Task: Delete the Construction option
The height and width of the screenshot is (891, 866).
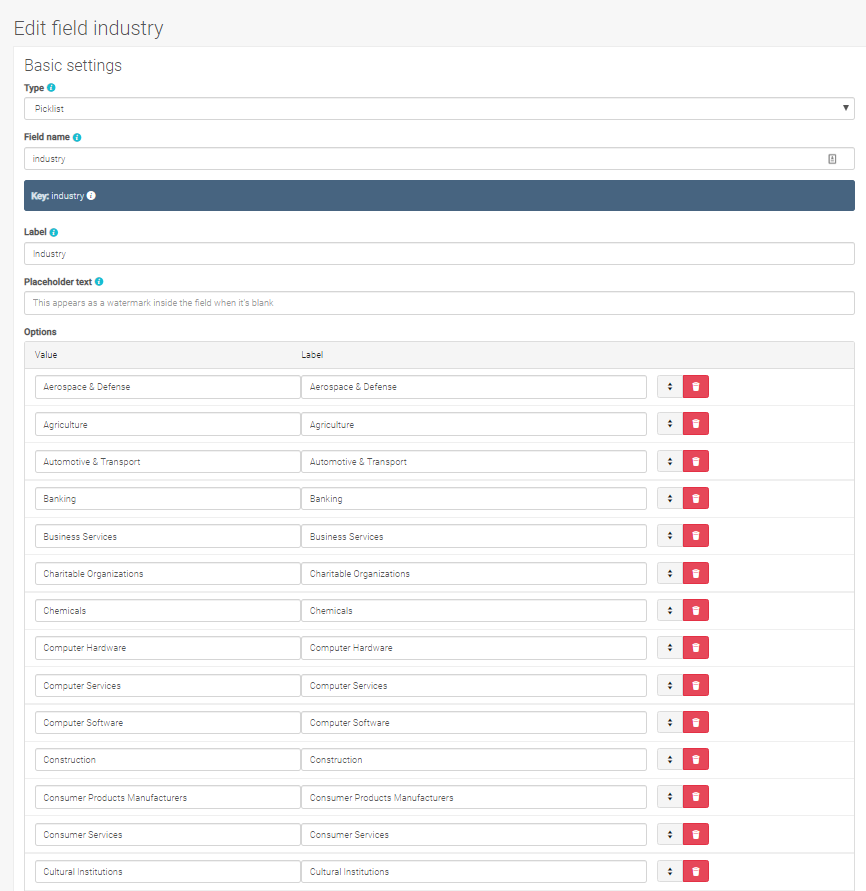Action: click(696, 760)
